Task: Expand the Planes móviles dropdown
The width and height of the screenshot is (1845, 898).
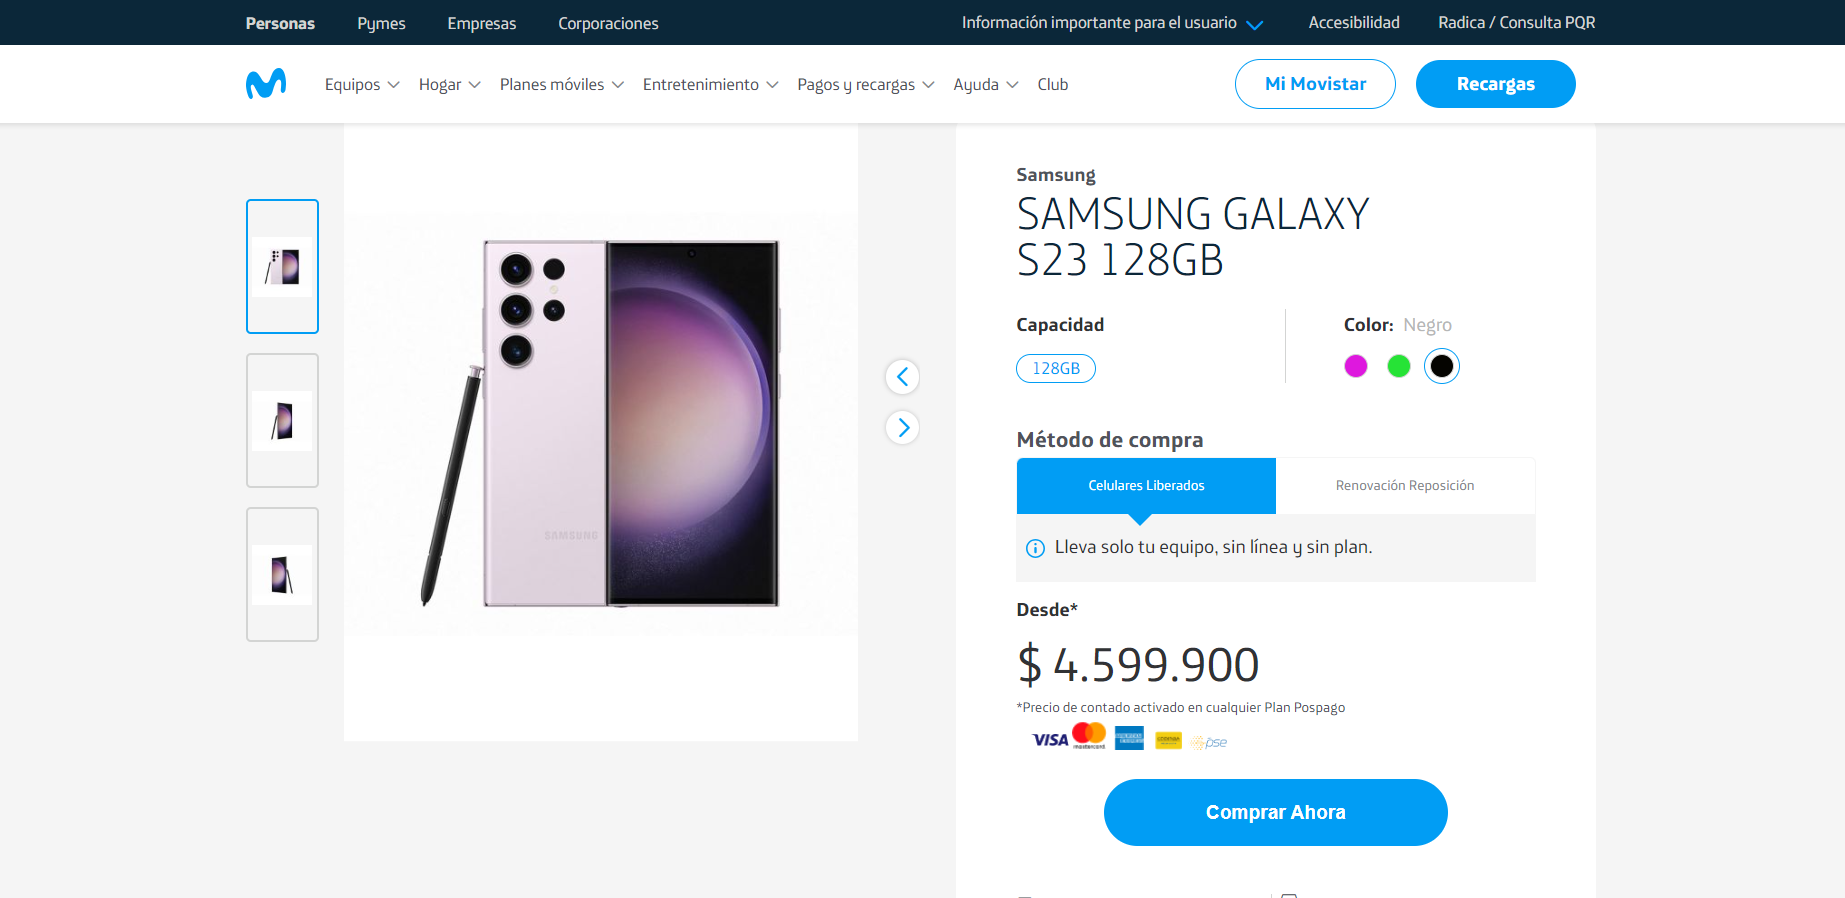Action: point(561,85)
